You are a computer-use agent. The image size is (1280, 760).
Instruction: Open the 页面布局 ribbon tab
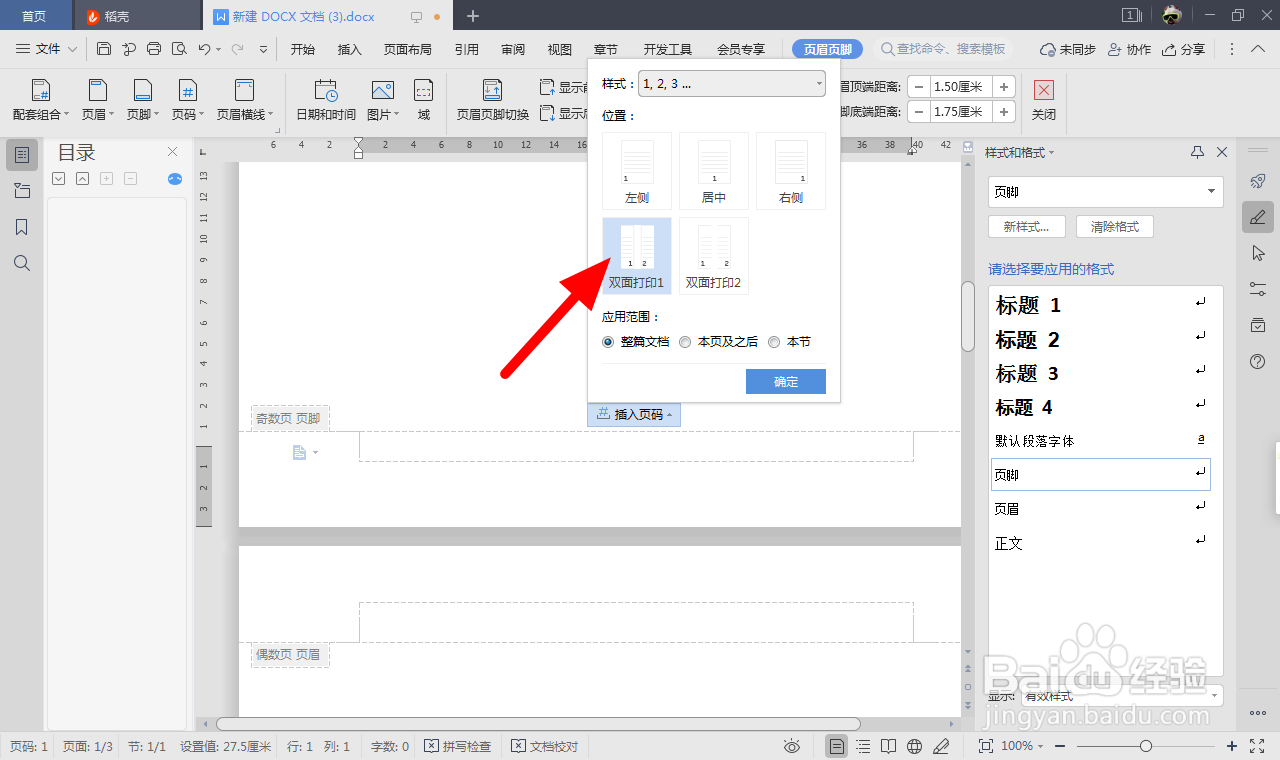pyautogui.click(x=408, y=49)
